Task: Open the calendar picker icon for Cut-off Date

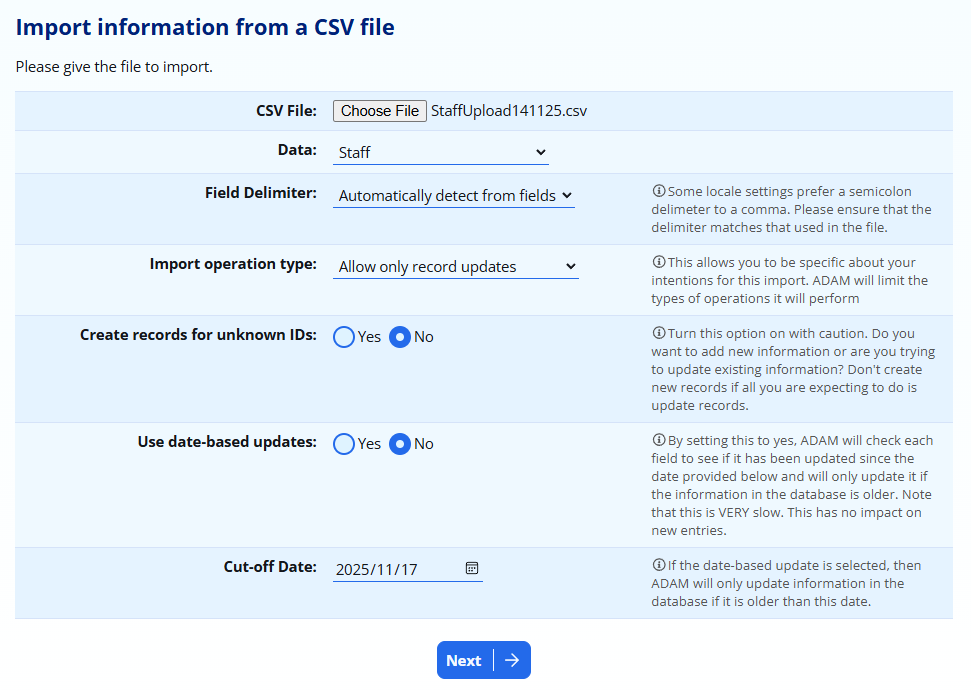Action: 472,568
